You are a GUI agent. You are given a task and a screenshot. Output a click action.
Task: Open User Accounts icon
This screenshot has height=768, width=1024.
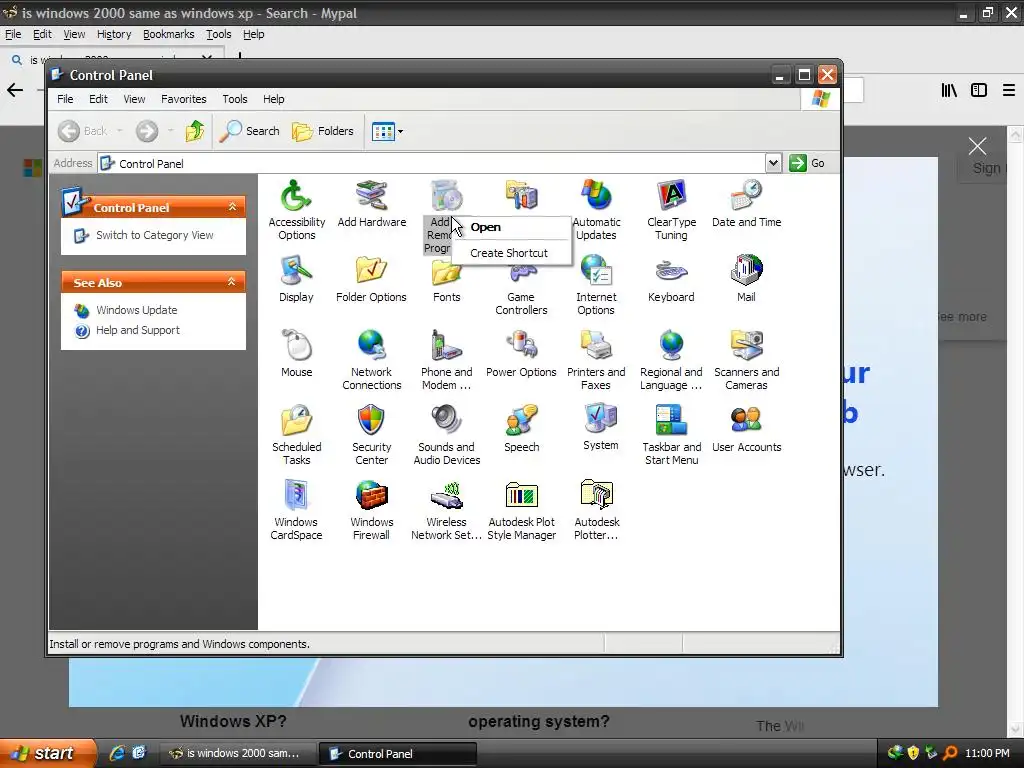tap(746, 429)
